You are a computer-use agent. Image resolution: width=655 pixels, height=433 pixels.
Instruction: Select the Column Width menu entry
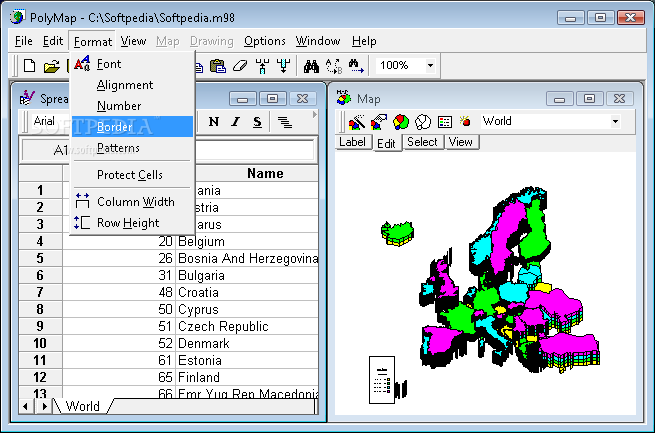click(132, 202)
